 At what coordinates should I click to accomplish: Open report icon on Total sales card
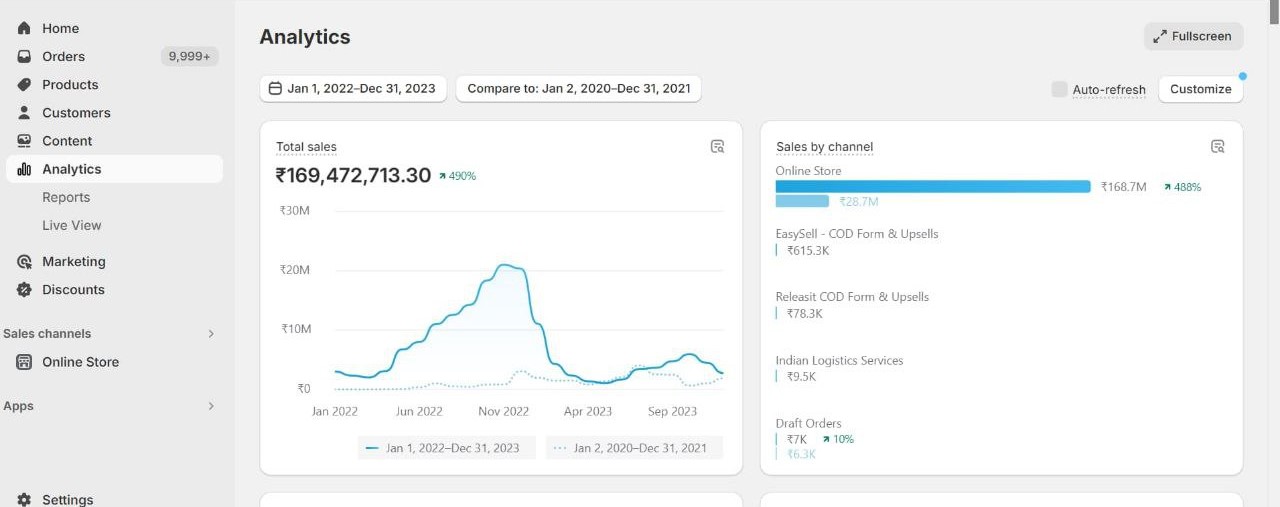tap(717, 147)
